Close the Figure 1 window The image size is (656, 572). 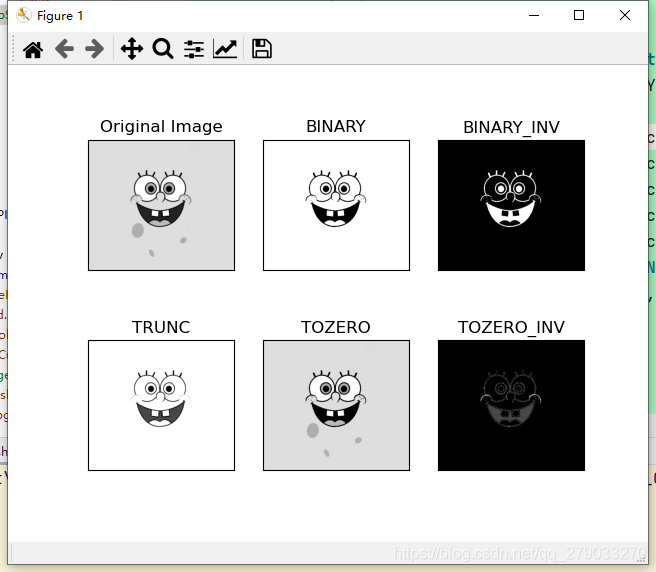click(x=625, y=15)
